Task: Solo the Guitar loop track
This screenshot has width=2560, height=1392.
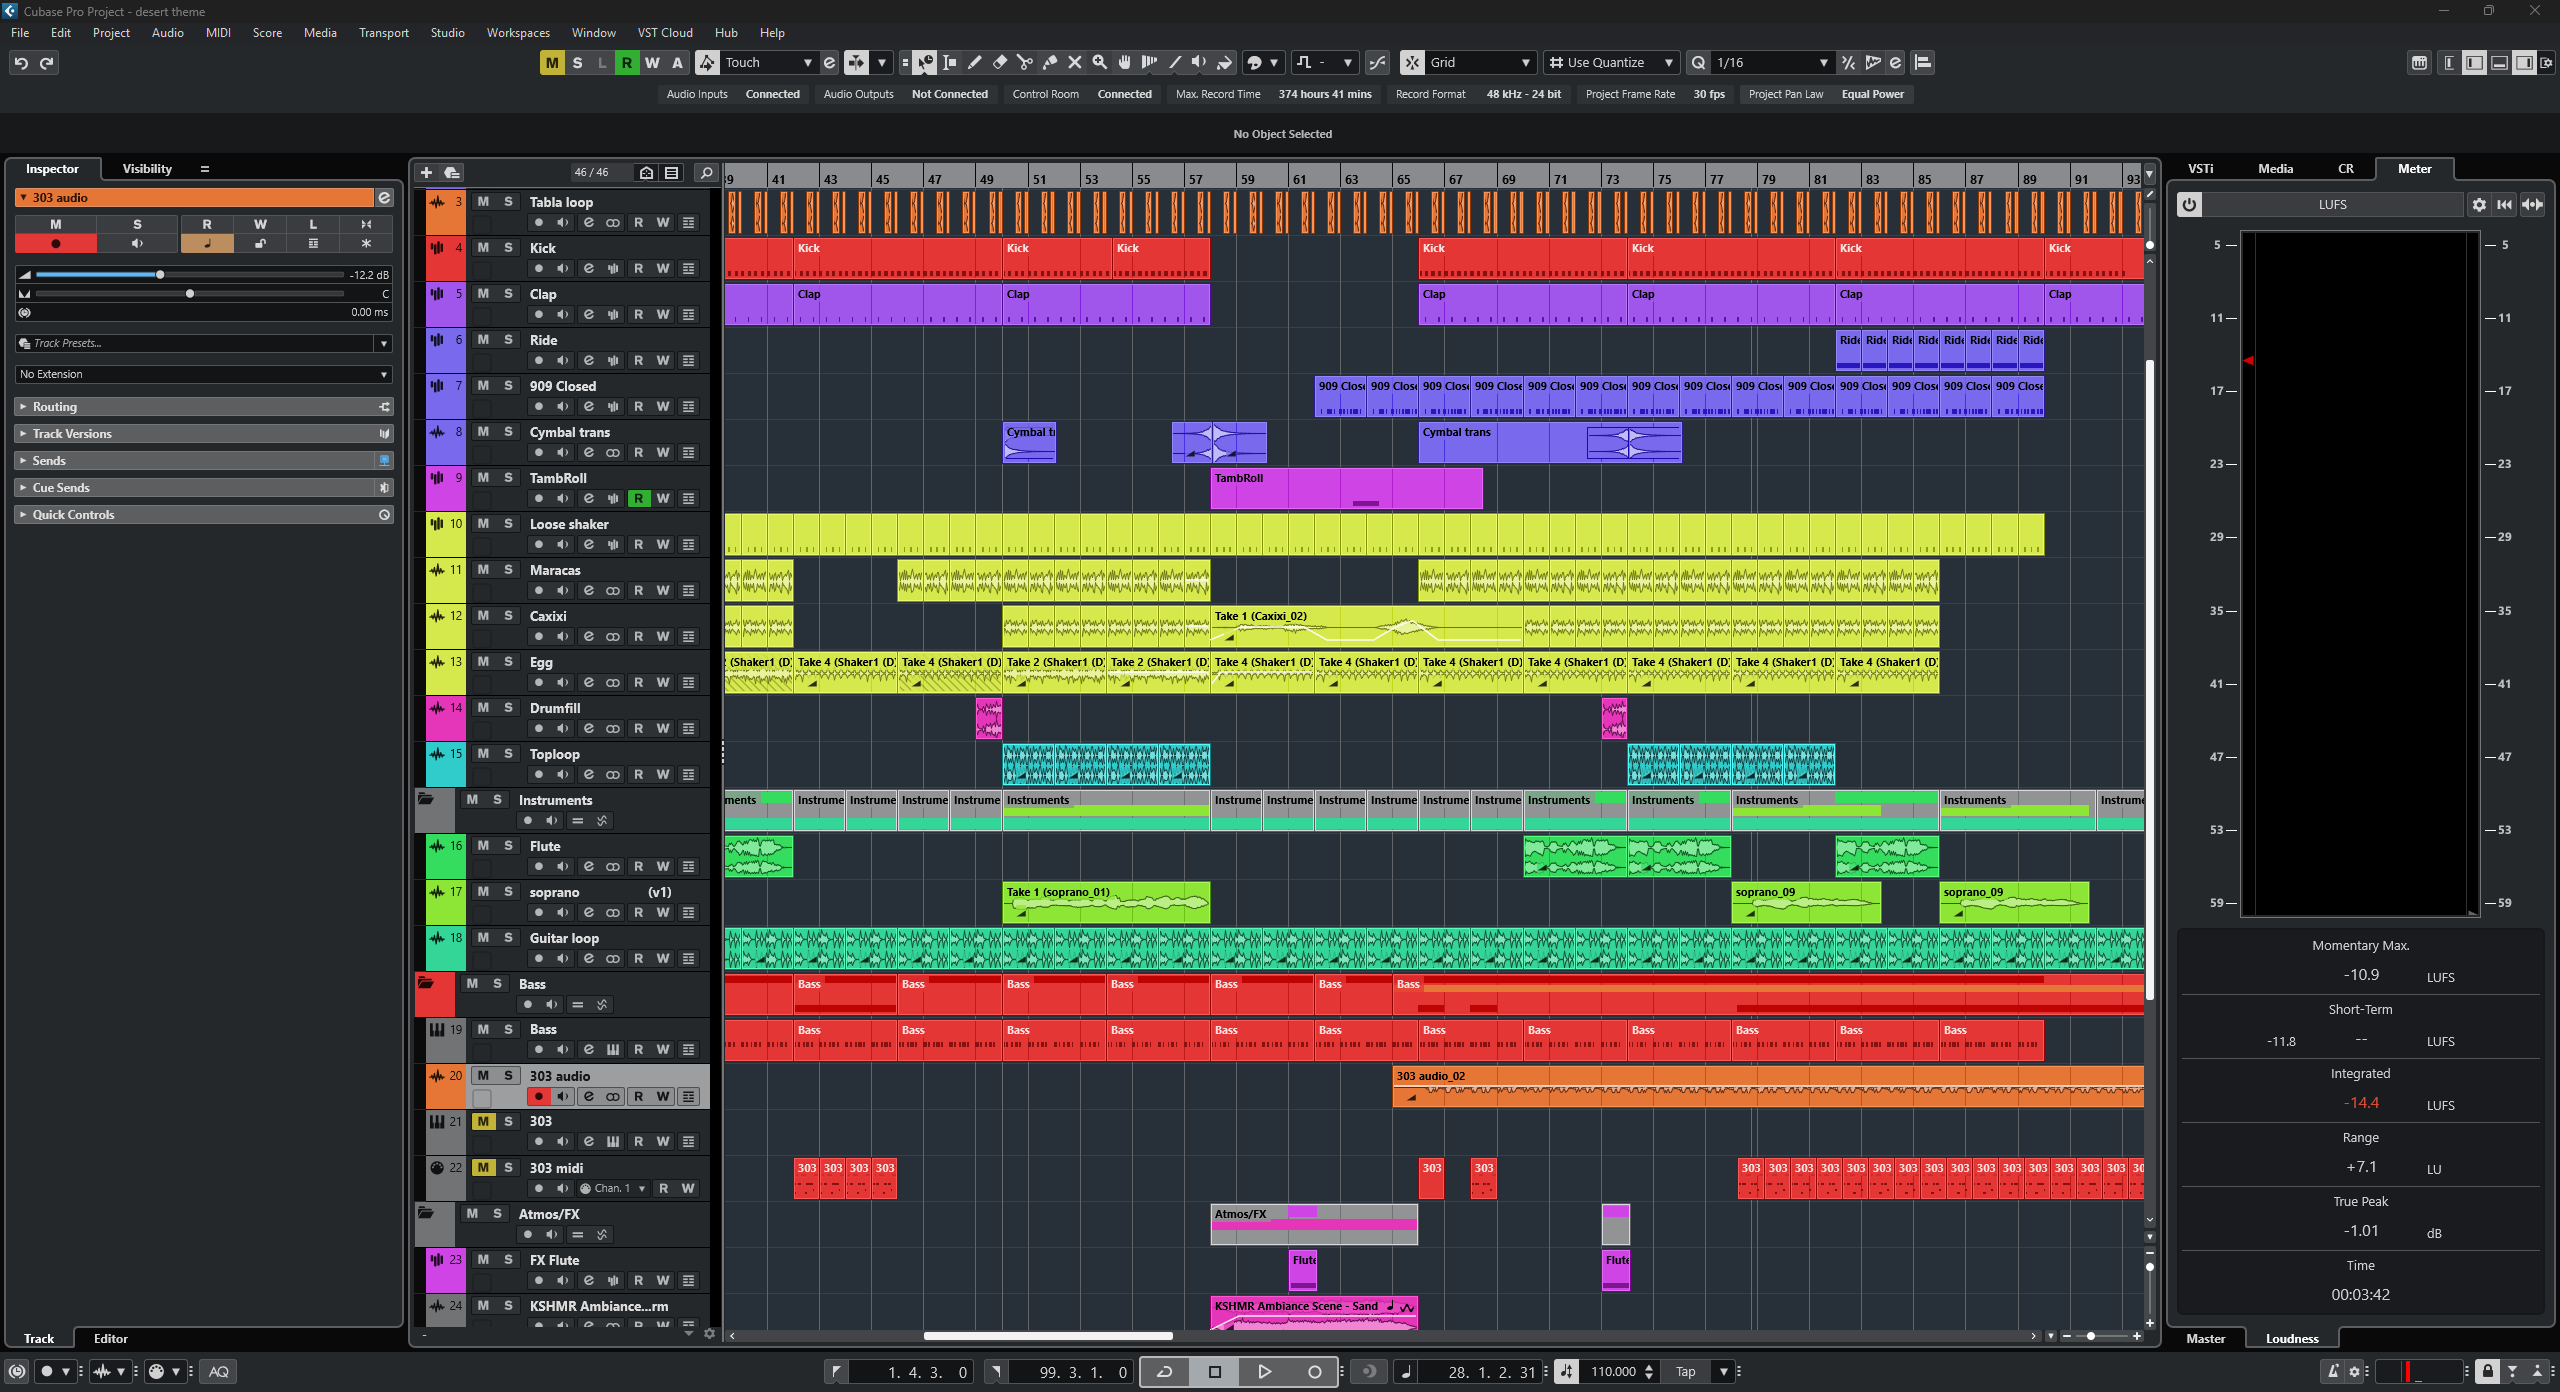Action: click(508, 937)
